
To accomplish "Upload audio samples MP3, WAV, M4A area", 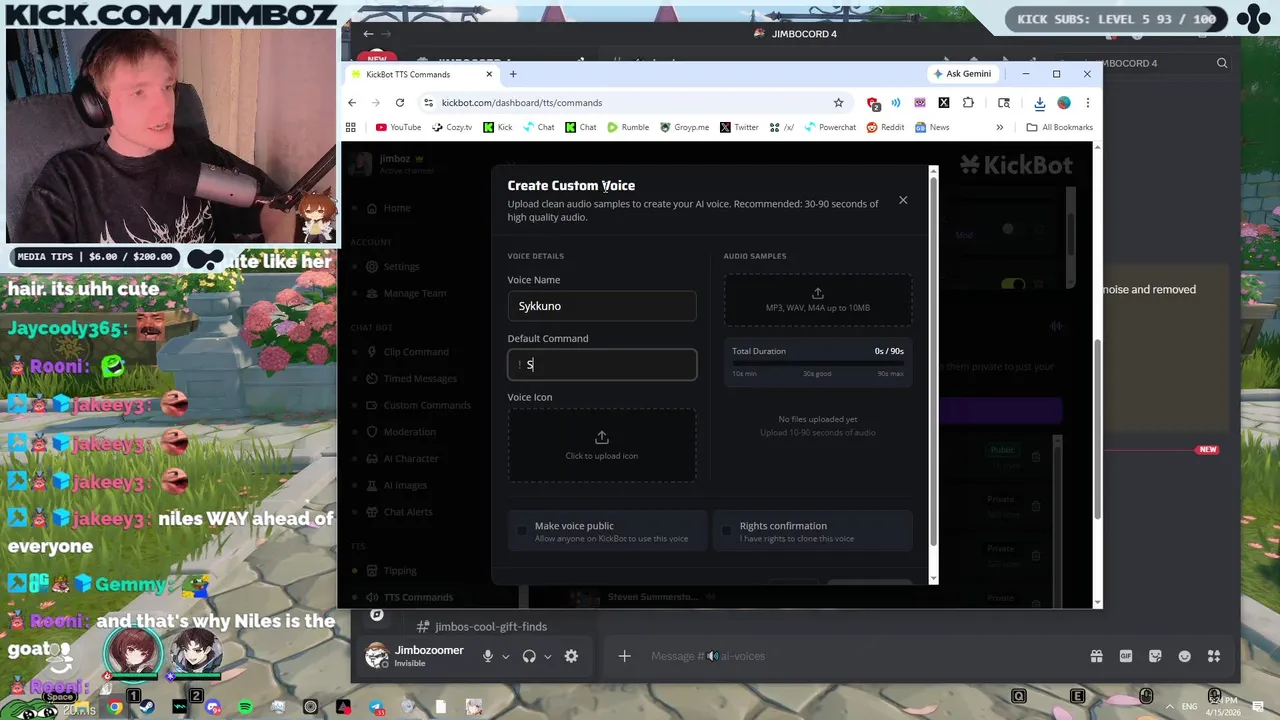I will pos(818,299).
